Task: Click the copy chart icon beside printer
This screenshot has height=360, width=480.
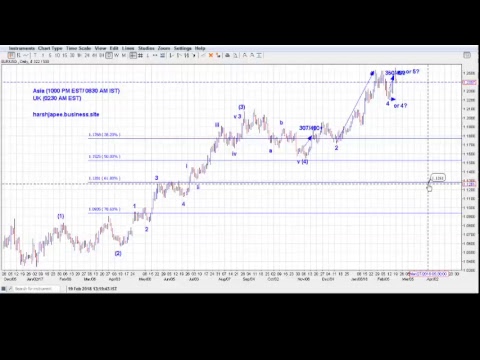Action: tap(235, 55)
